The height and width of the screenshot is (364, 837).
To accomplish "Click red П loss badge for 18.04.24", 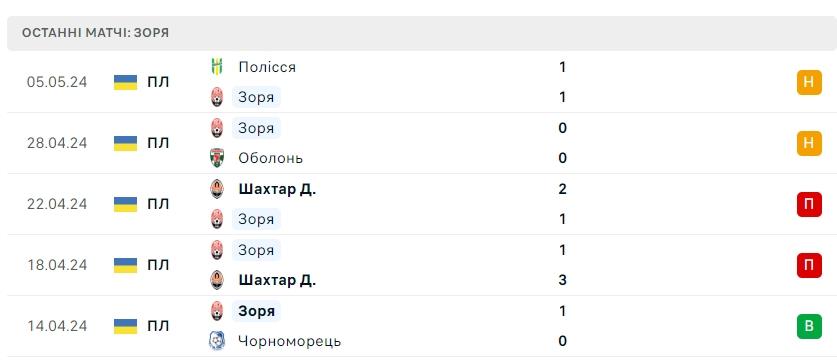I will click(x=809, y=265).
